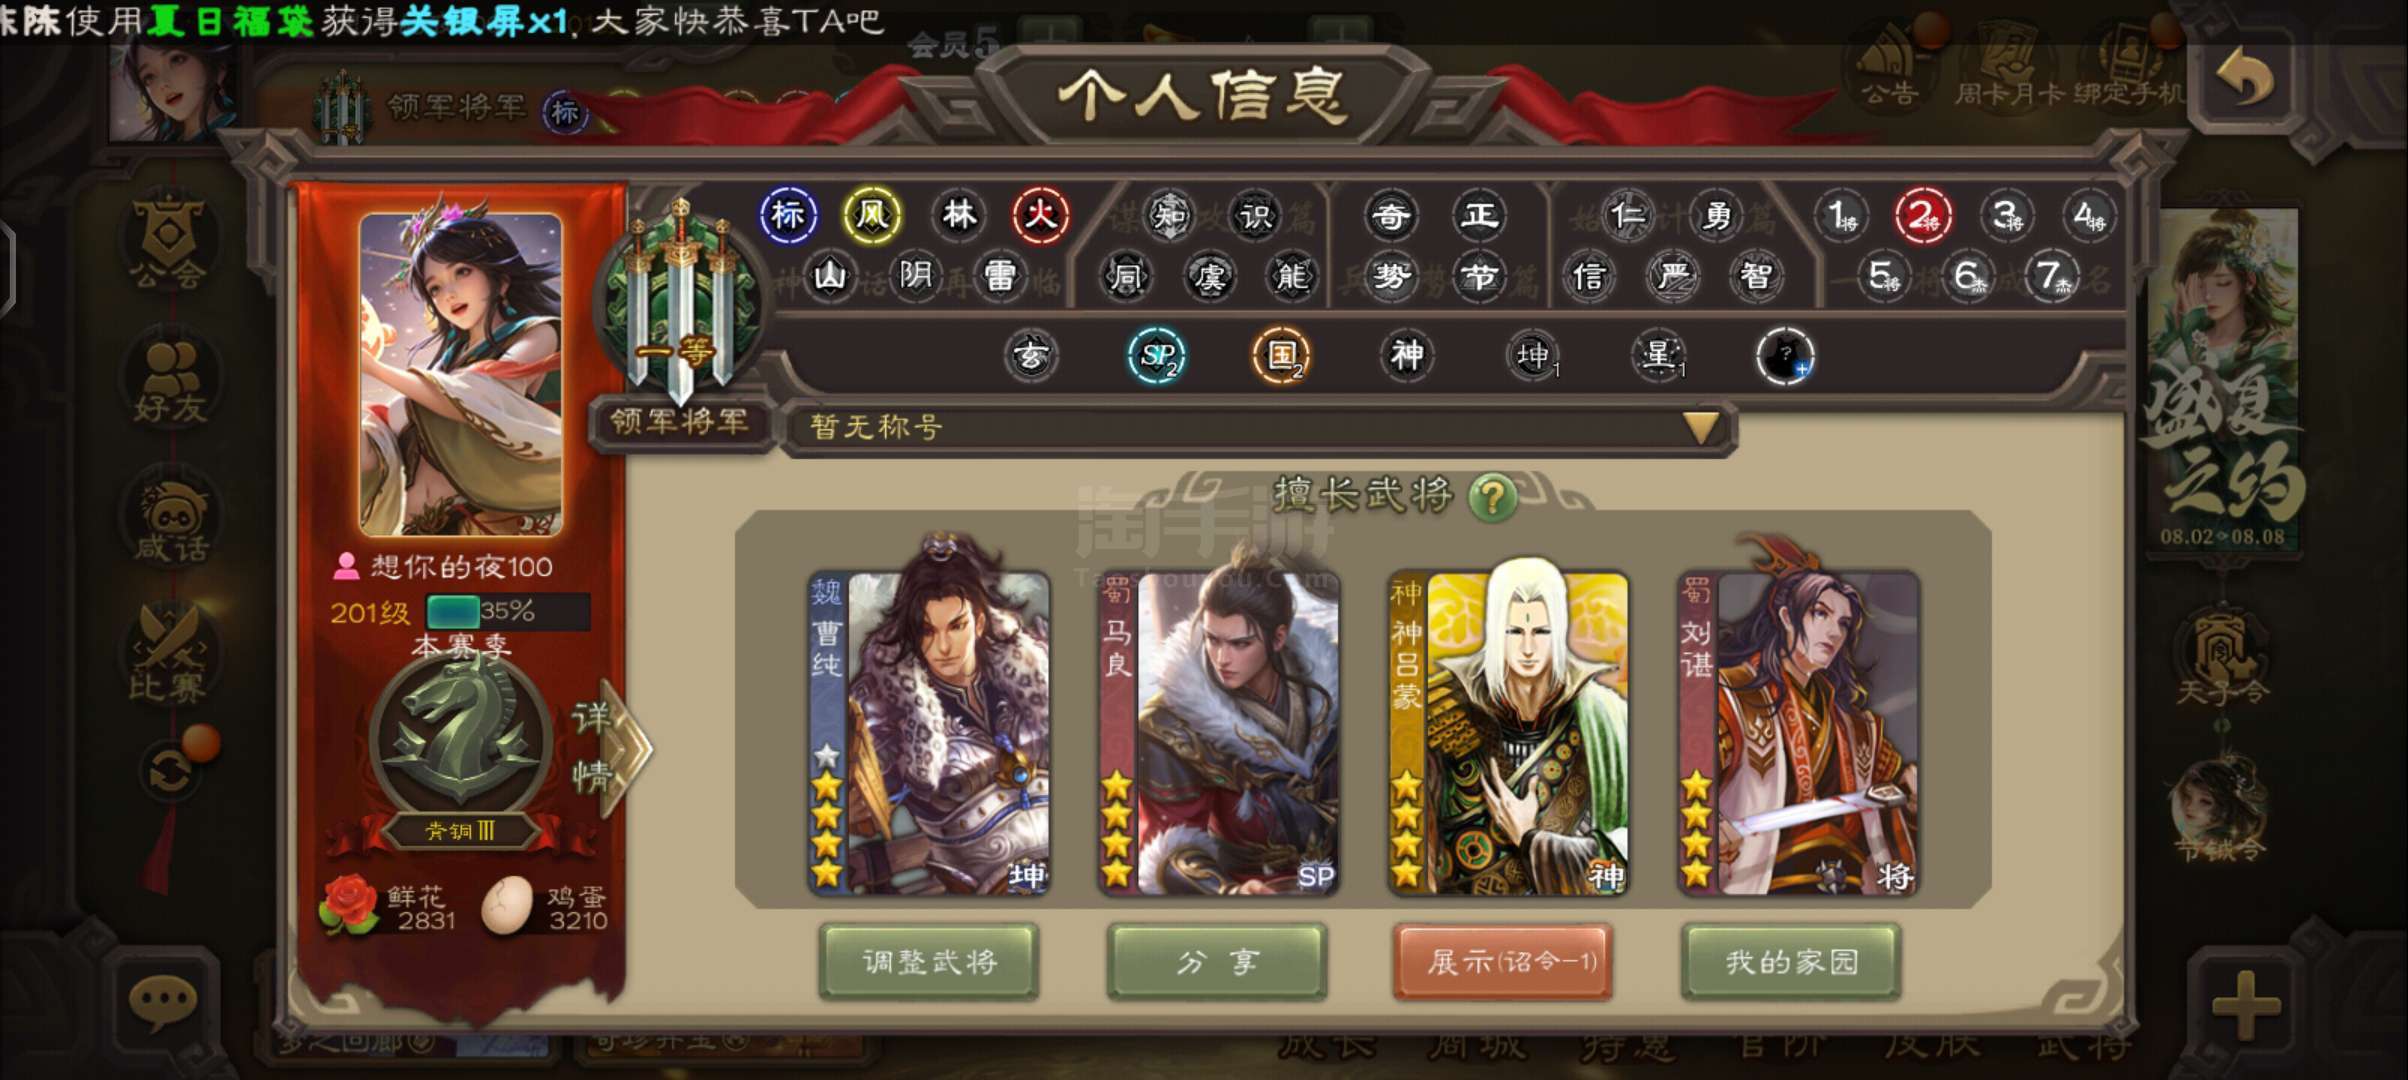
Task: Open the 比赛 crossed swords icon
Action: click(168, 652)
